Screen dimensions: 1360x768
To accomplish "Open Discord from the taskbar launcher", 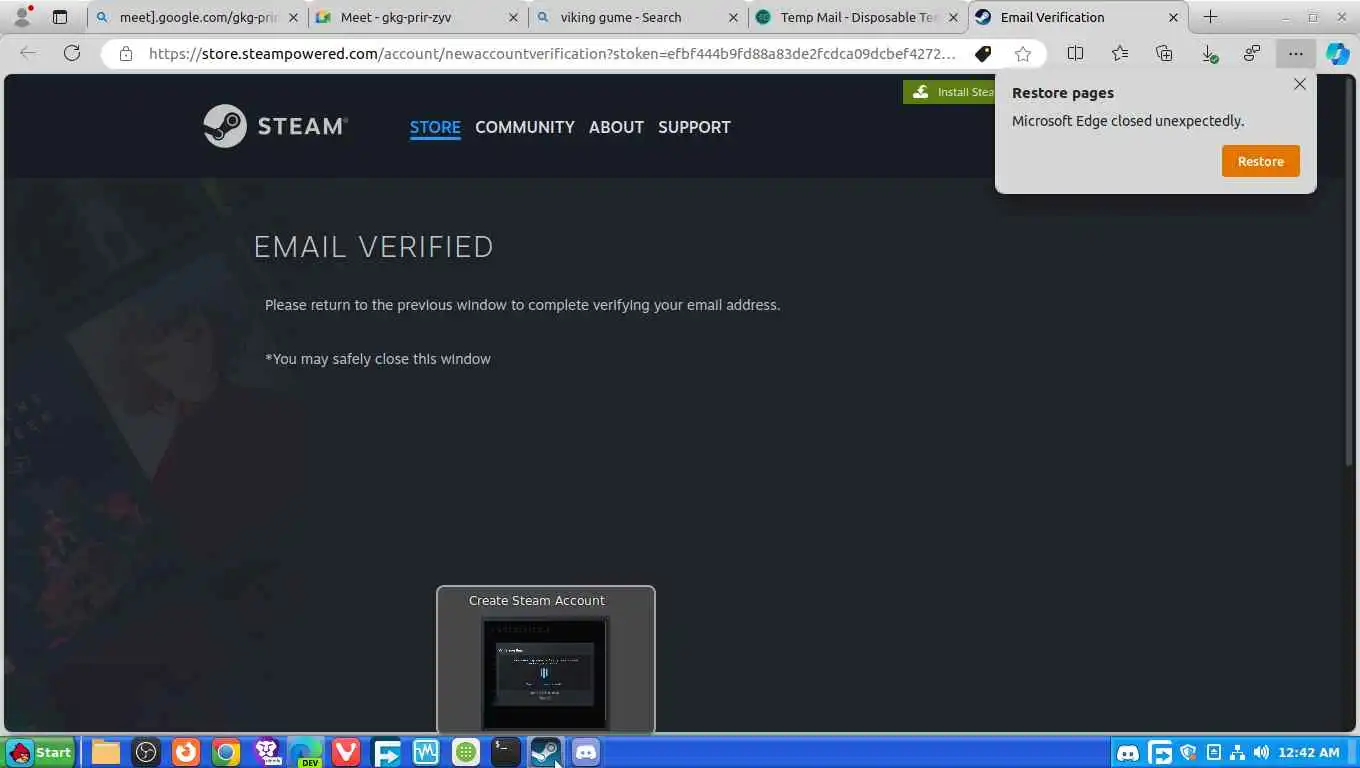I will coord(586,752).
